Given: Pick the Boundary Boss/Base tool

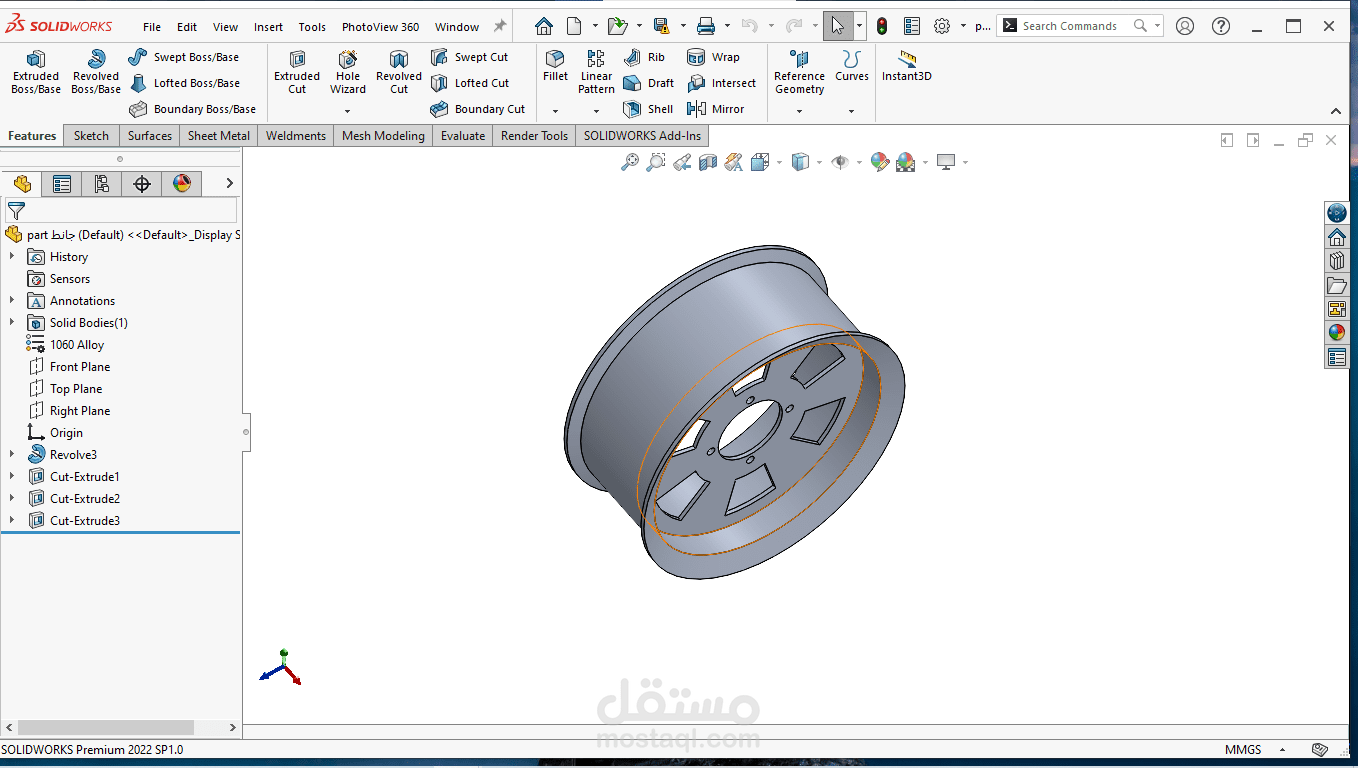Looking at the screenshot, I should 192,109.
